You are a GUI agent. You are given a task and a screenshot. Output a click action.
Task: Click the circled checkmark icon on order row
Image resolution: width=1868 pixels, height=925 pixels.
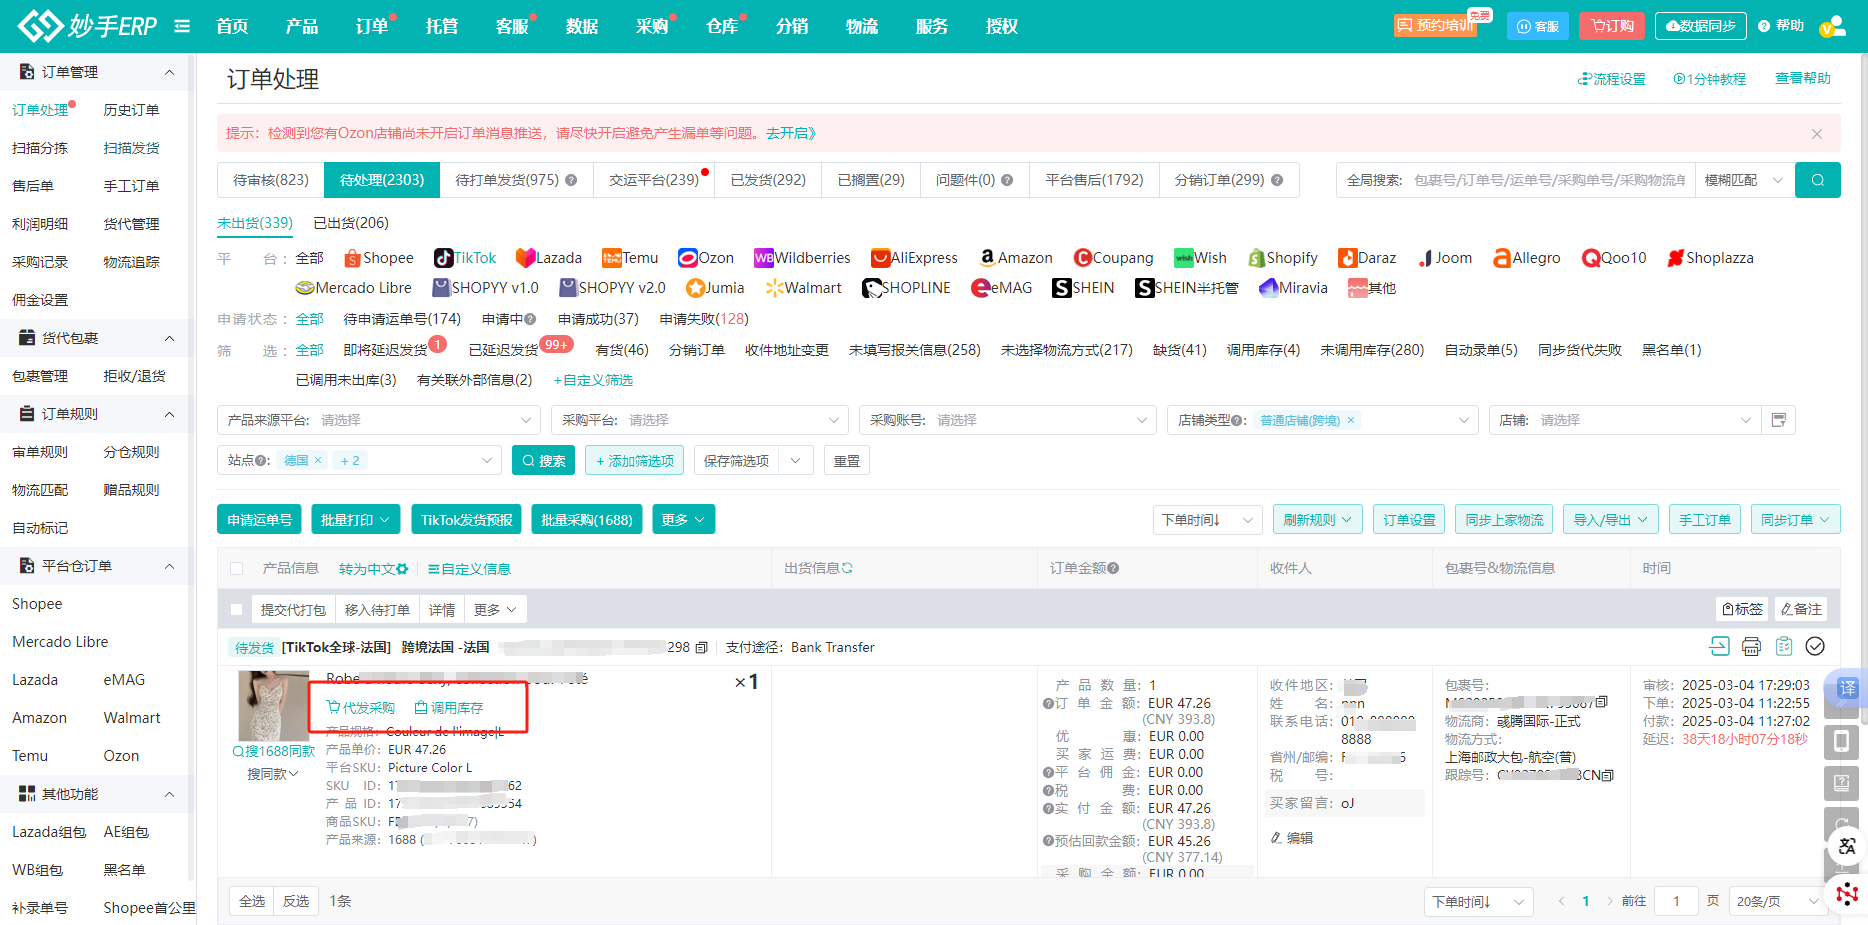point(1815,647)
